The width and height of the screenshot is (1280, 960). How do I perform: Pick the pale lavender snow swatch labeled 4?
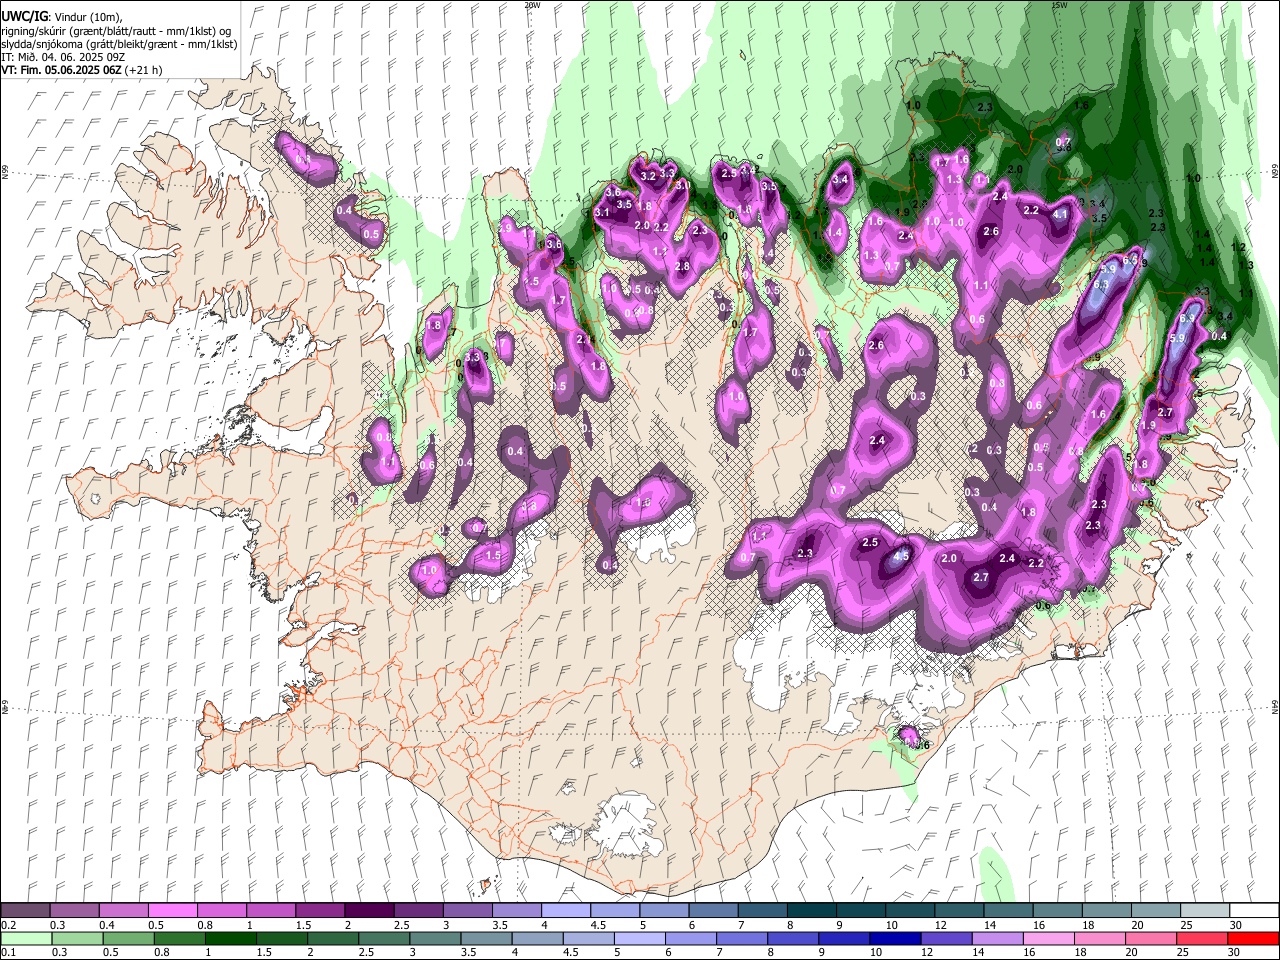(x=565, y=911)
